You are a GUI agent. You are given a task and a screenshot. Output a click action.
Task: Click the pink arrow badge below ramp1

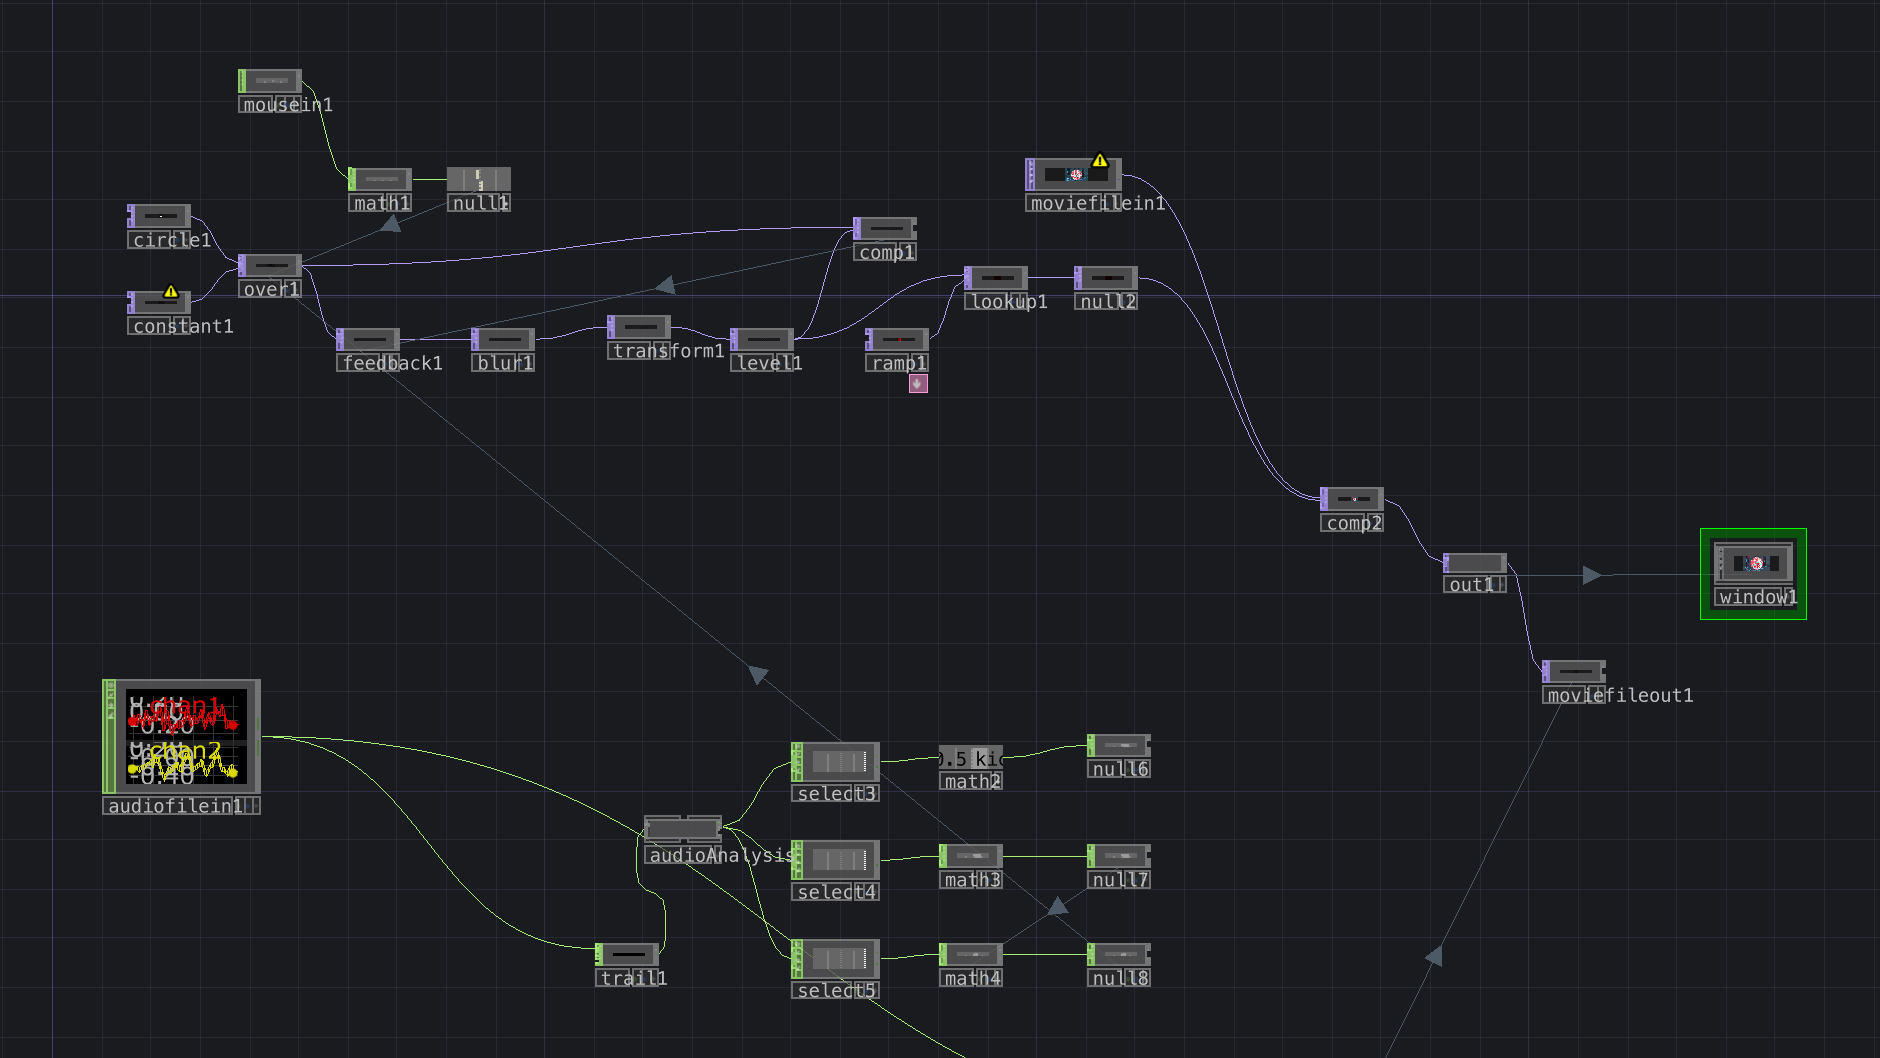[x=918, y=383]
